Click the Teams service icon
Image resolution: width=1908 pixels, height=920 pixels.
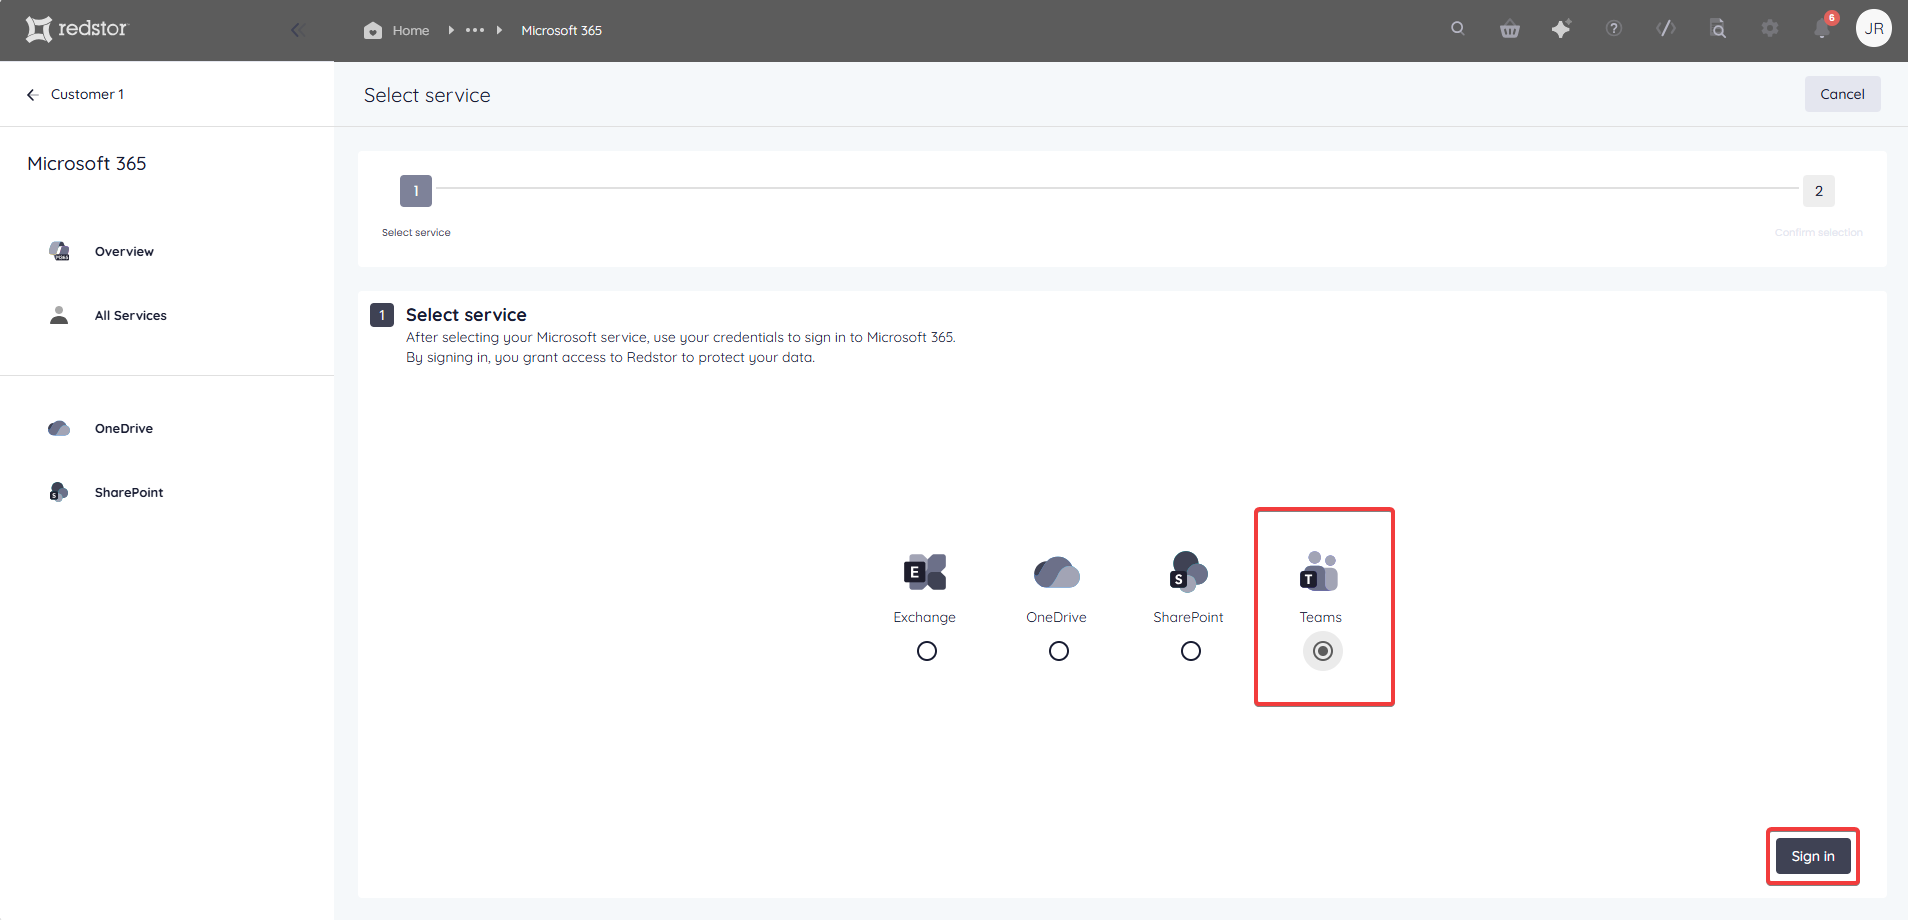[x=1320, y=572]
